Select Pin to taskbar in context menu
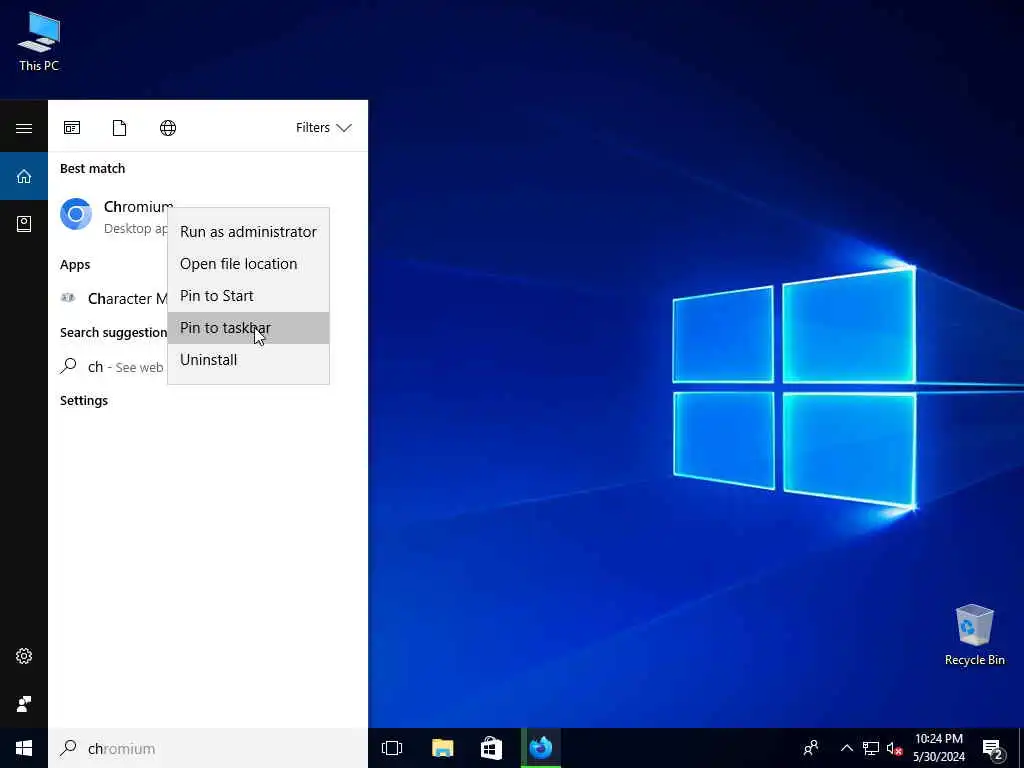 click(248, 328)
